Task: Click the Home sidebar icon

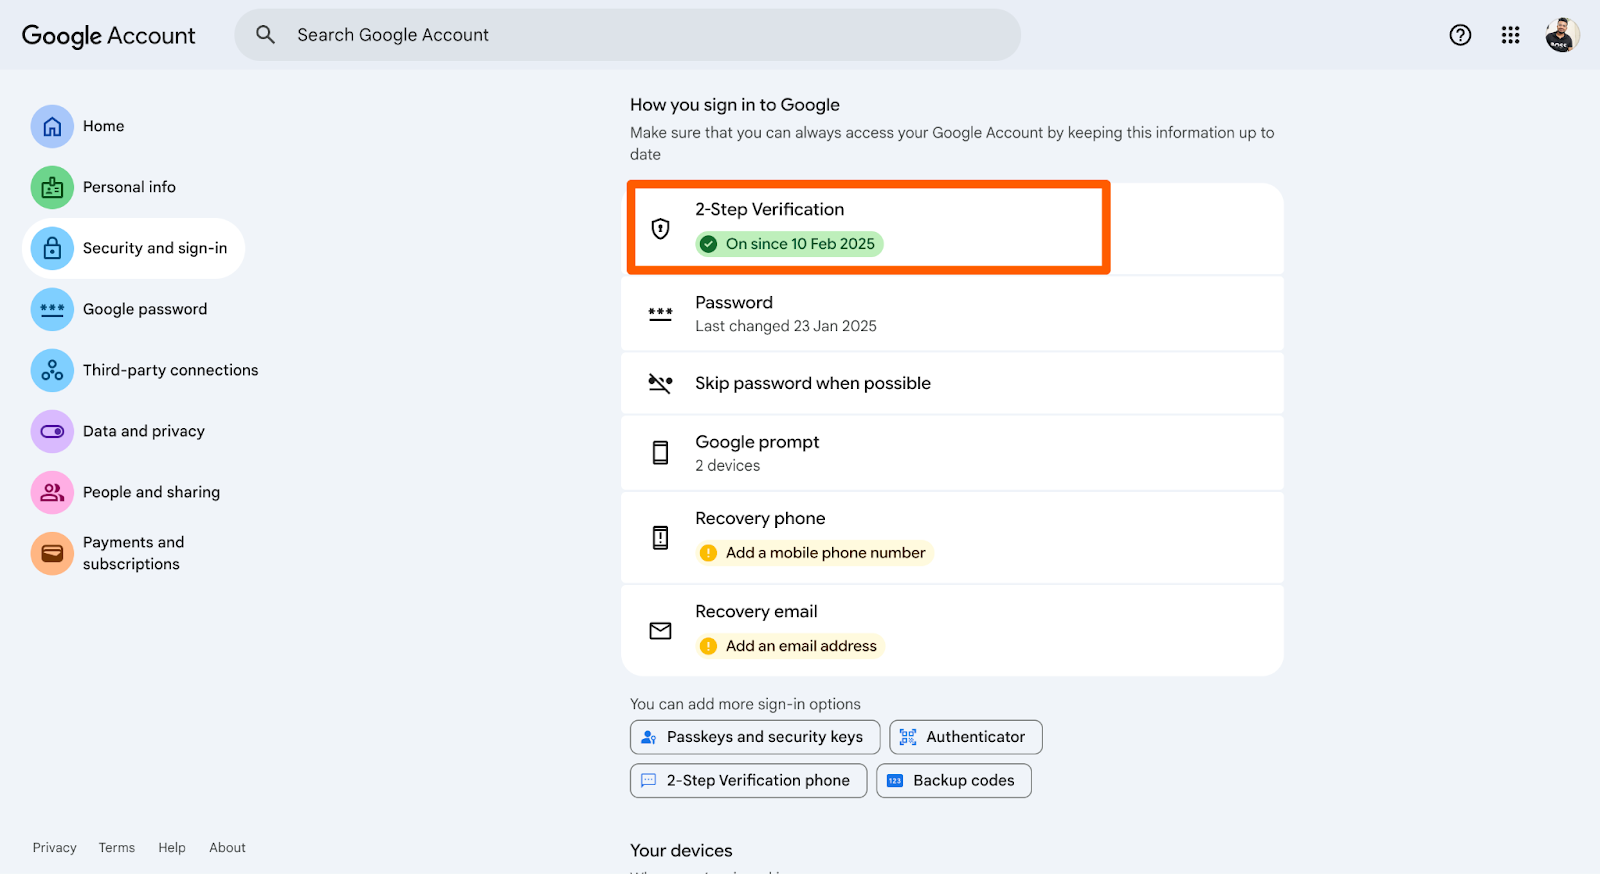Action: click(52, 126)
